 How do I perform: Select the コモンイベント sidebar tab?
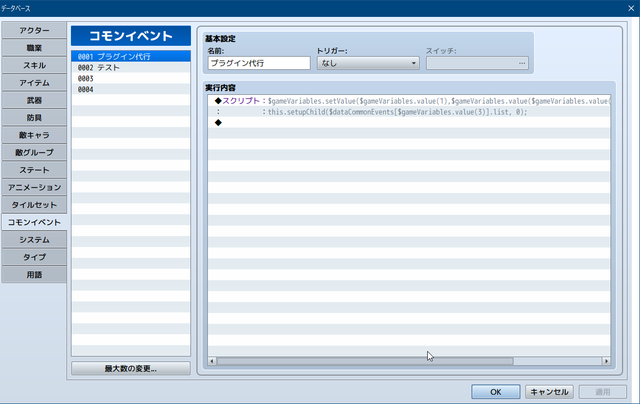[x=34, y=222]
